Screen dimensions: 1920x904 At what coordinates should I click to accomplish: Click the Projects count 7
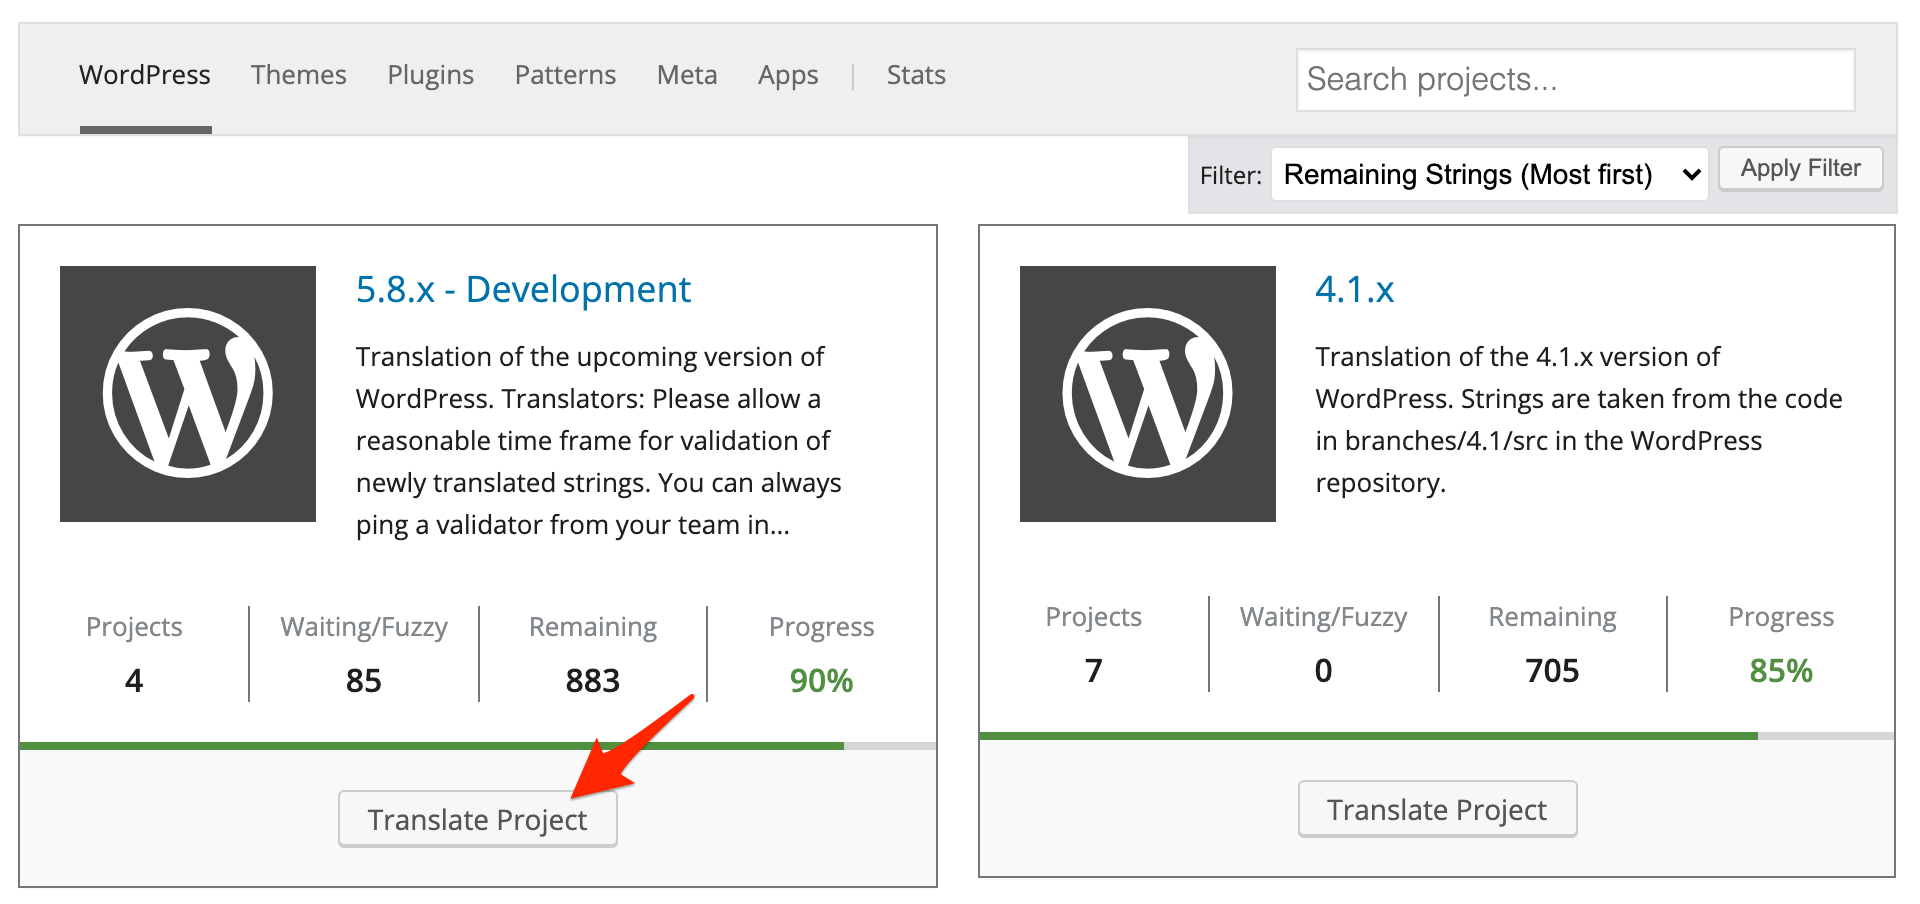(1093, 671)
